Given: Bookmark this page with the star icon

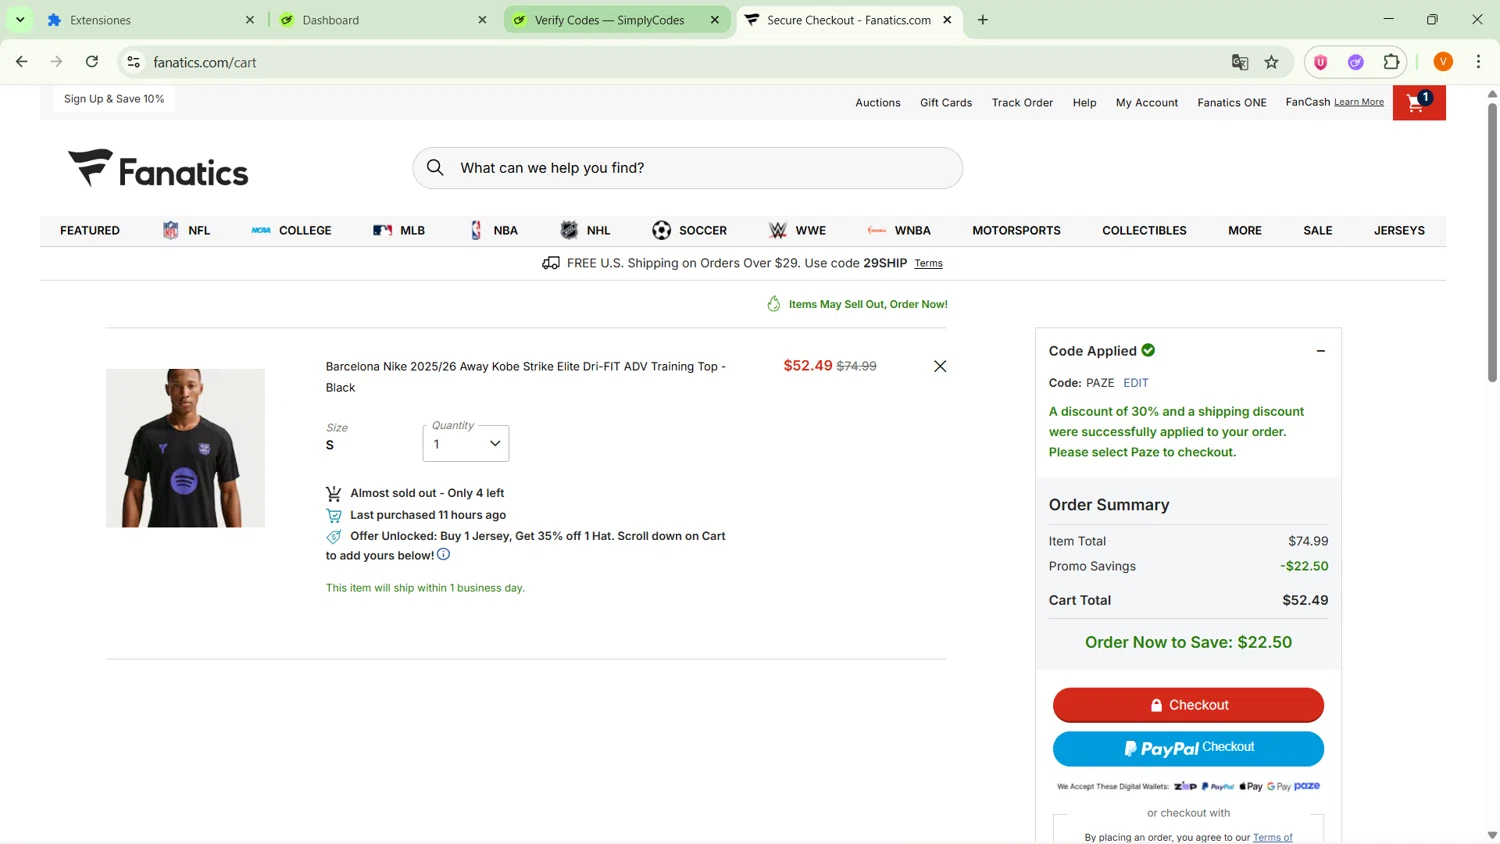Looking at the screenshot, I should point(1272,62).
